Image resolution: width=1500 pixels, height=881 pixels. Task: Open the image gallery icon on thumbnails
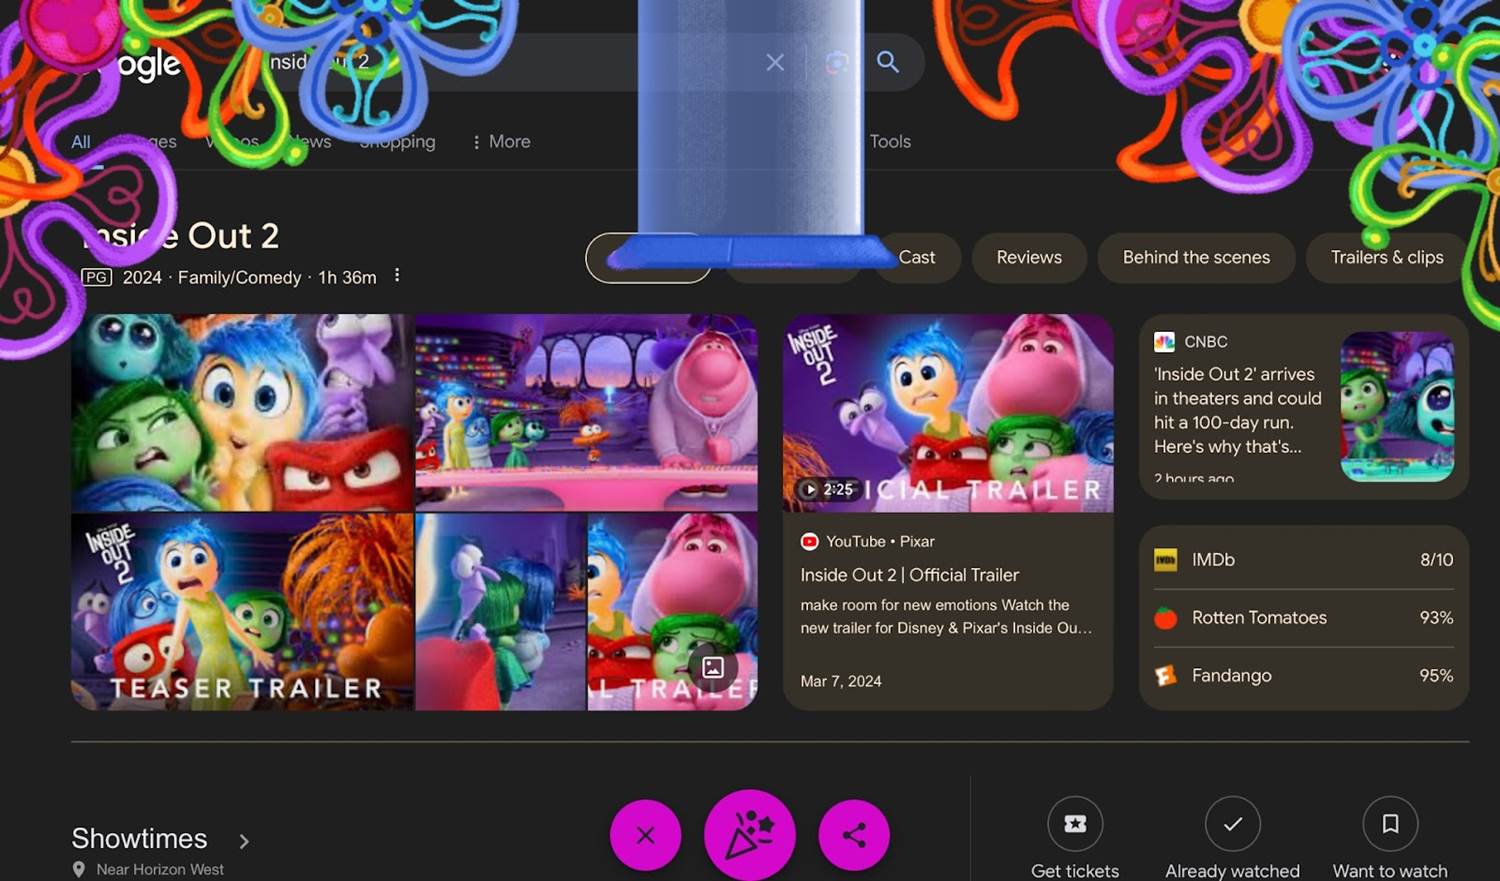(x=713, y=667)
